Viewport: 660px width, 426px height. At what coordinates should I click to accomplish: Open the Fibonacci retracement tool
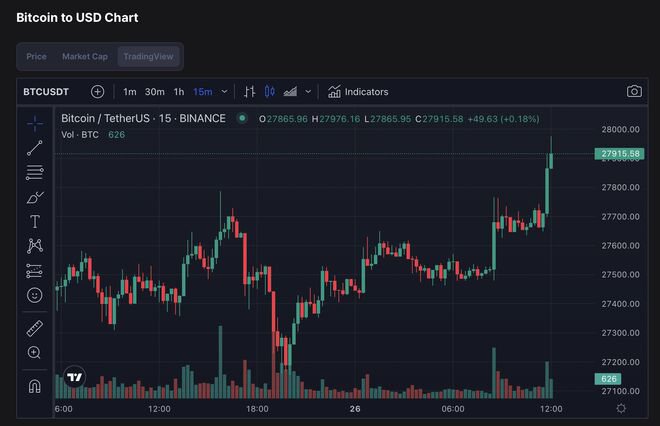(35, 172)
